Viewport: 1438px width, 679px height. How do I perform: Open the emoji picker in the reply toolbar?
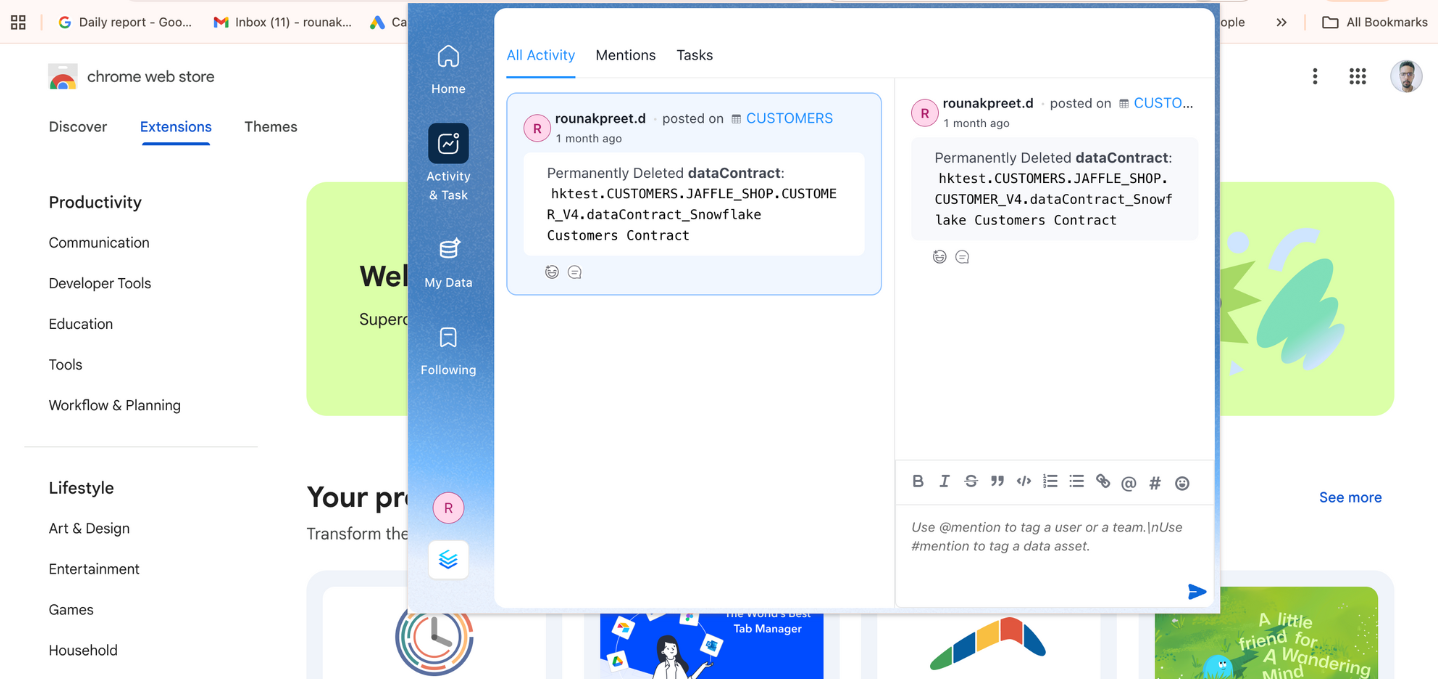[1181, 482]
